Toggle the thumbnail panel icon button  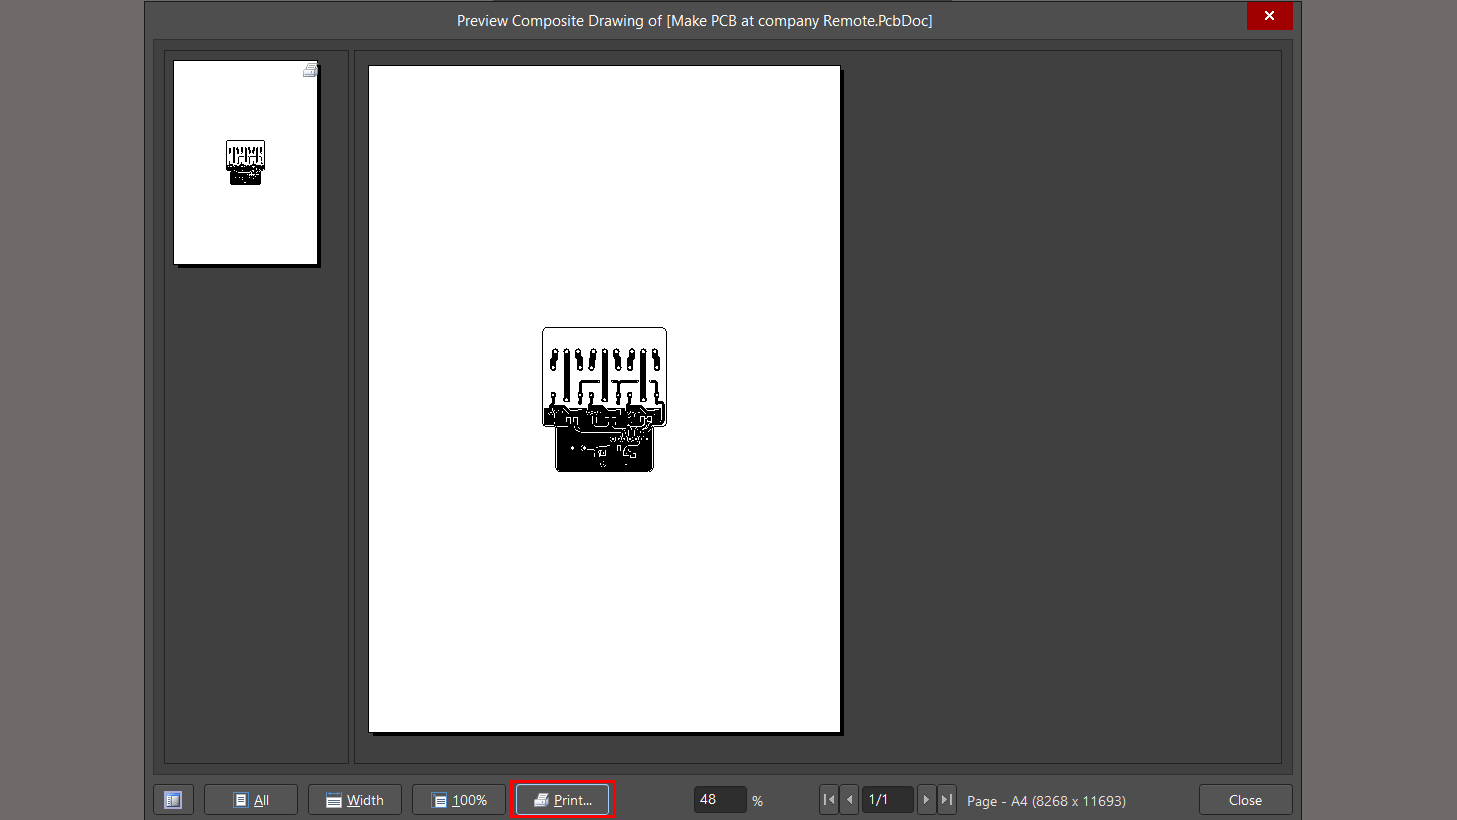(173, 800)
